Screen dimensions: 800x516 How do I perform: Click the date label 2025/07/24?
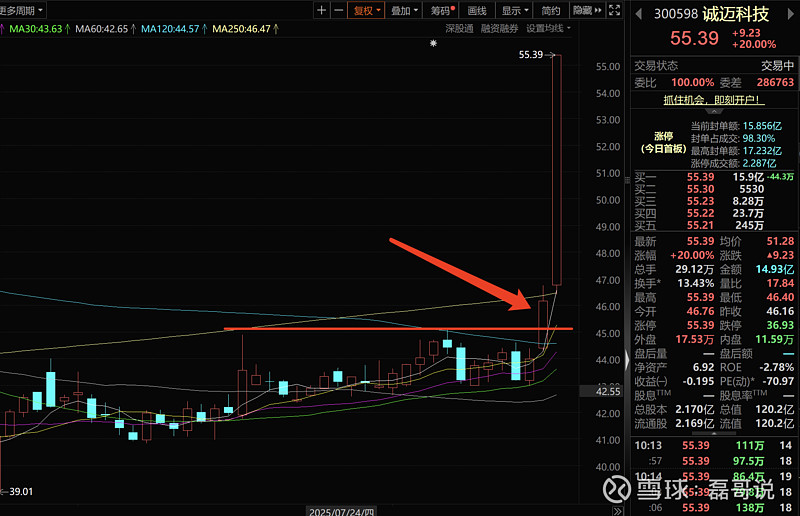[341, 511]
